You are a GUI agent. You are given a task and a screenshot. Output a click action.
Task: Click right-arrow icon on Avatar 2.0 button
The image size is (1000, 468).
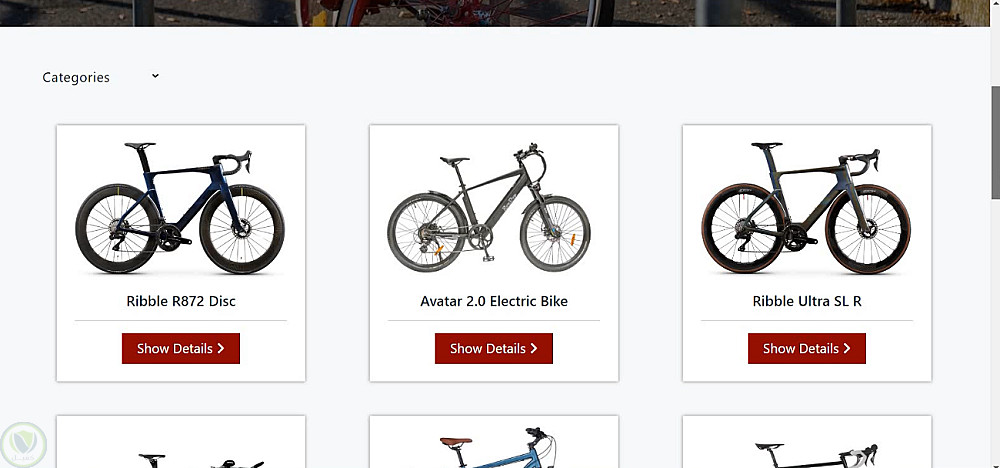[534, 349]
